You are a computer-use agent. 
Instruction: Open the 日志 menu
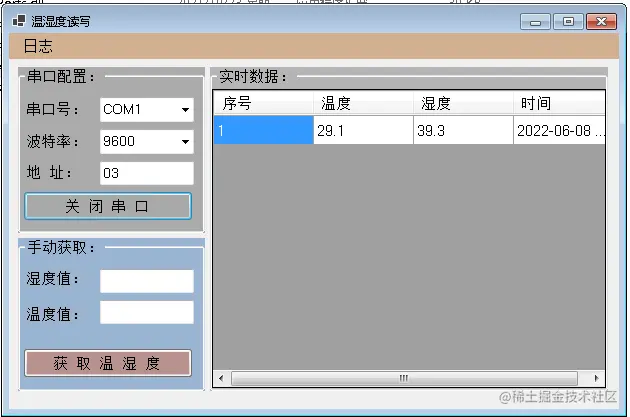(38, 46)
